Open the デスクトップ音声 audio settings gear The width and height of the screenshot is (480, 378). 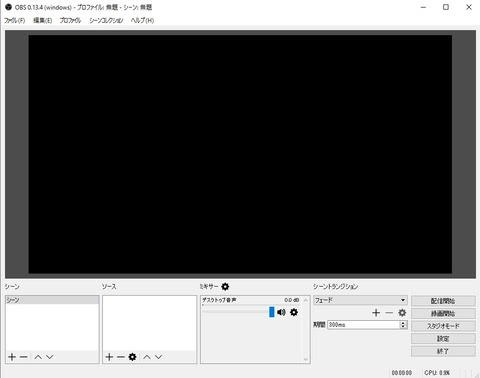tap(294, 312)
